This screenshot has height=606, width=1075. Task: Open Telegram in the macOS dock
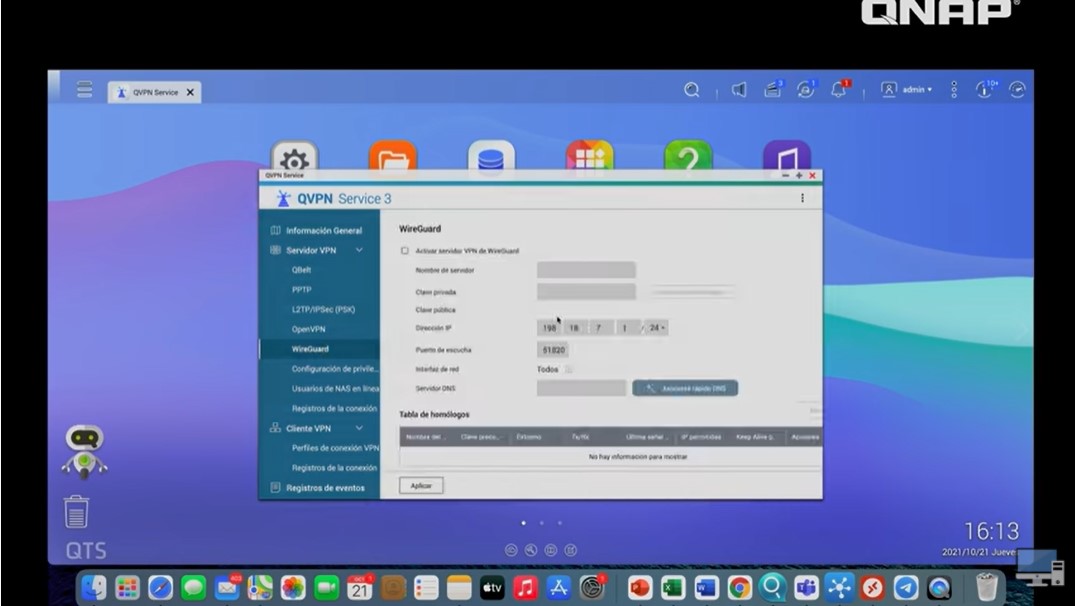[x=906, y=587]
